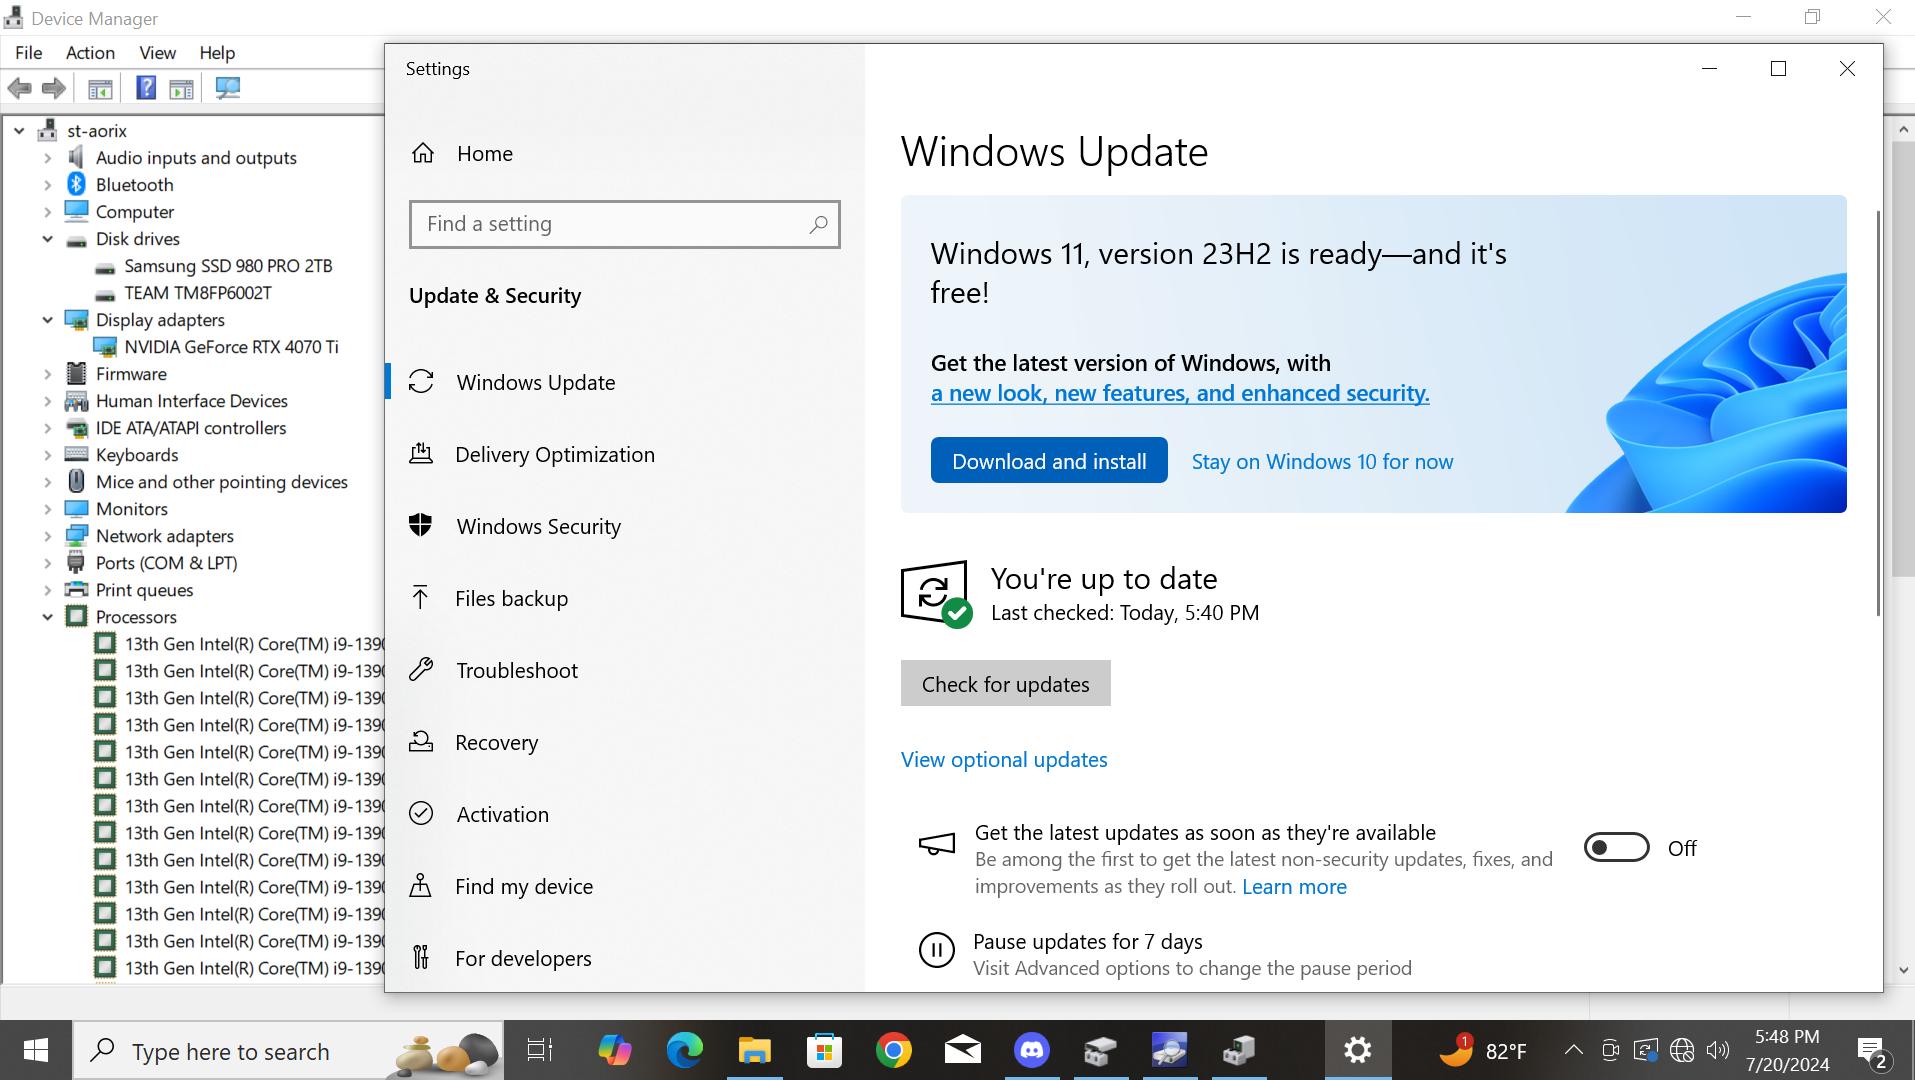Expand the Monitors category

[x=47, y=509]
